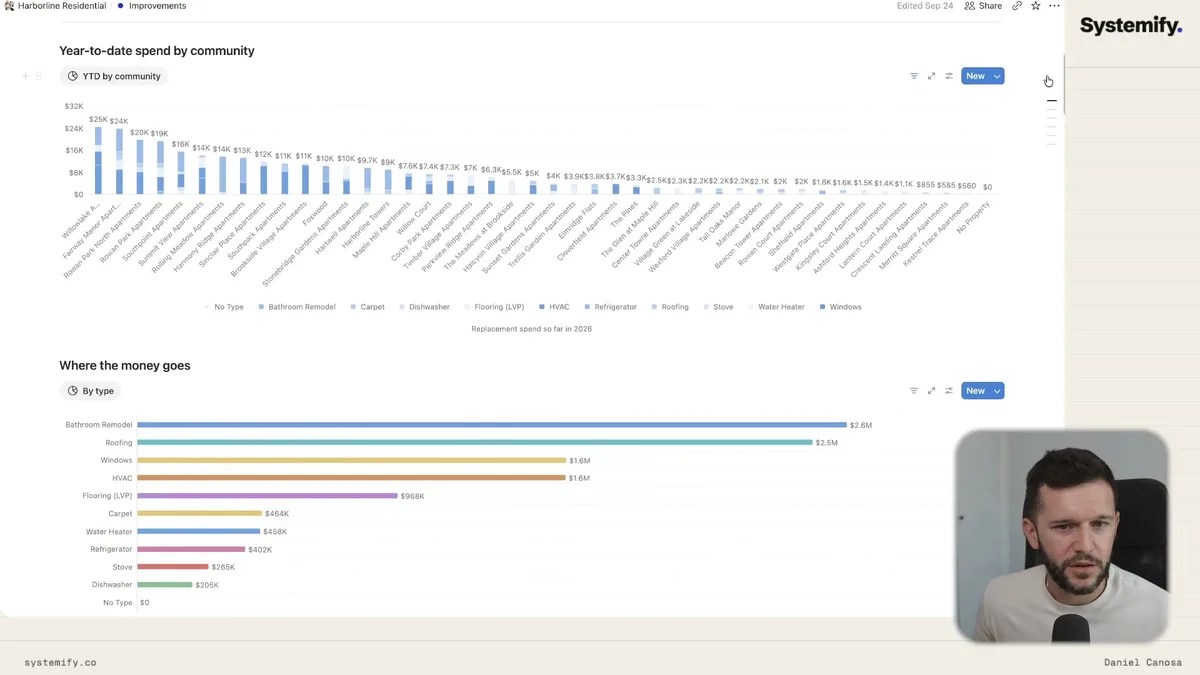Click the Carpet $464K bar
The height and width of the screenshot is (675, 1200).
click(199, 513)
